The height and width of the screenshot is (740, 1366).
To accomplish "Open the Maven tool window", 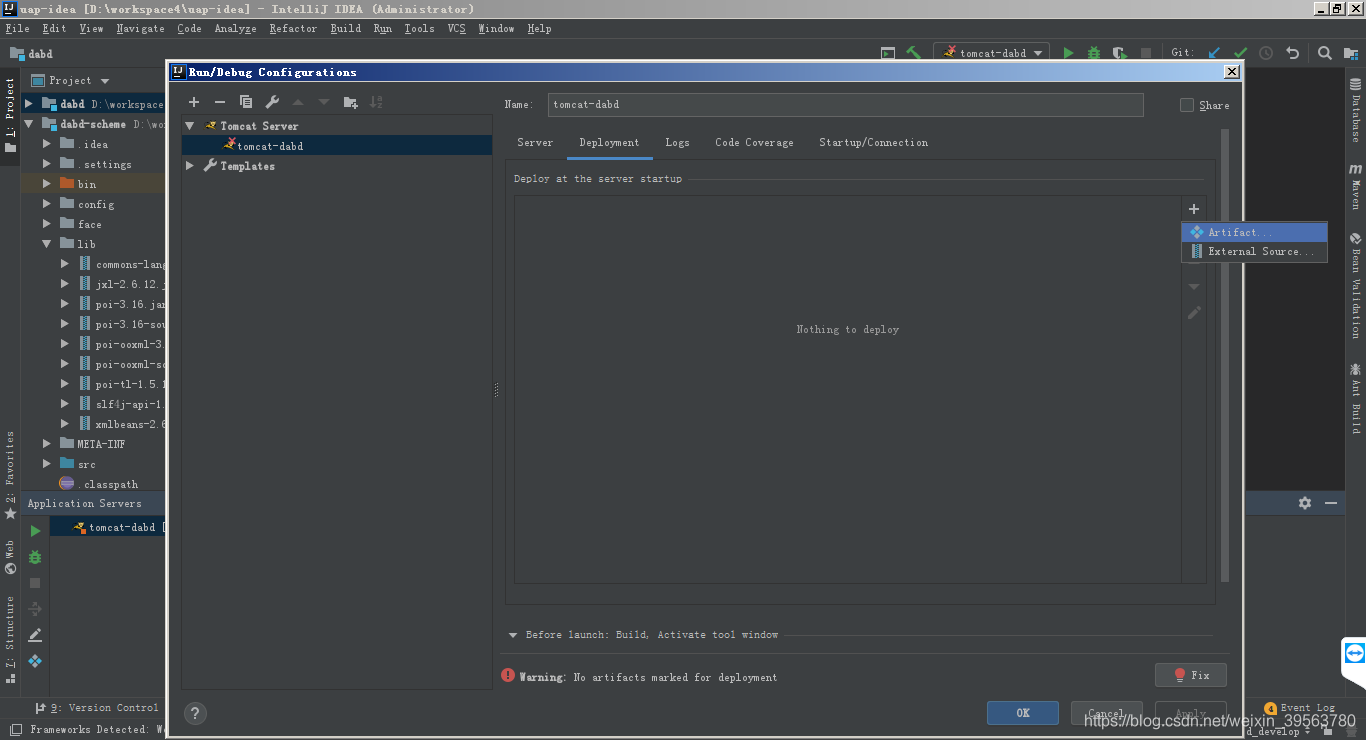I will 1356,185.
